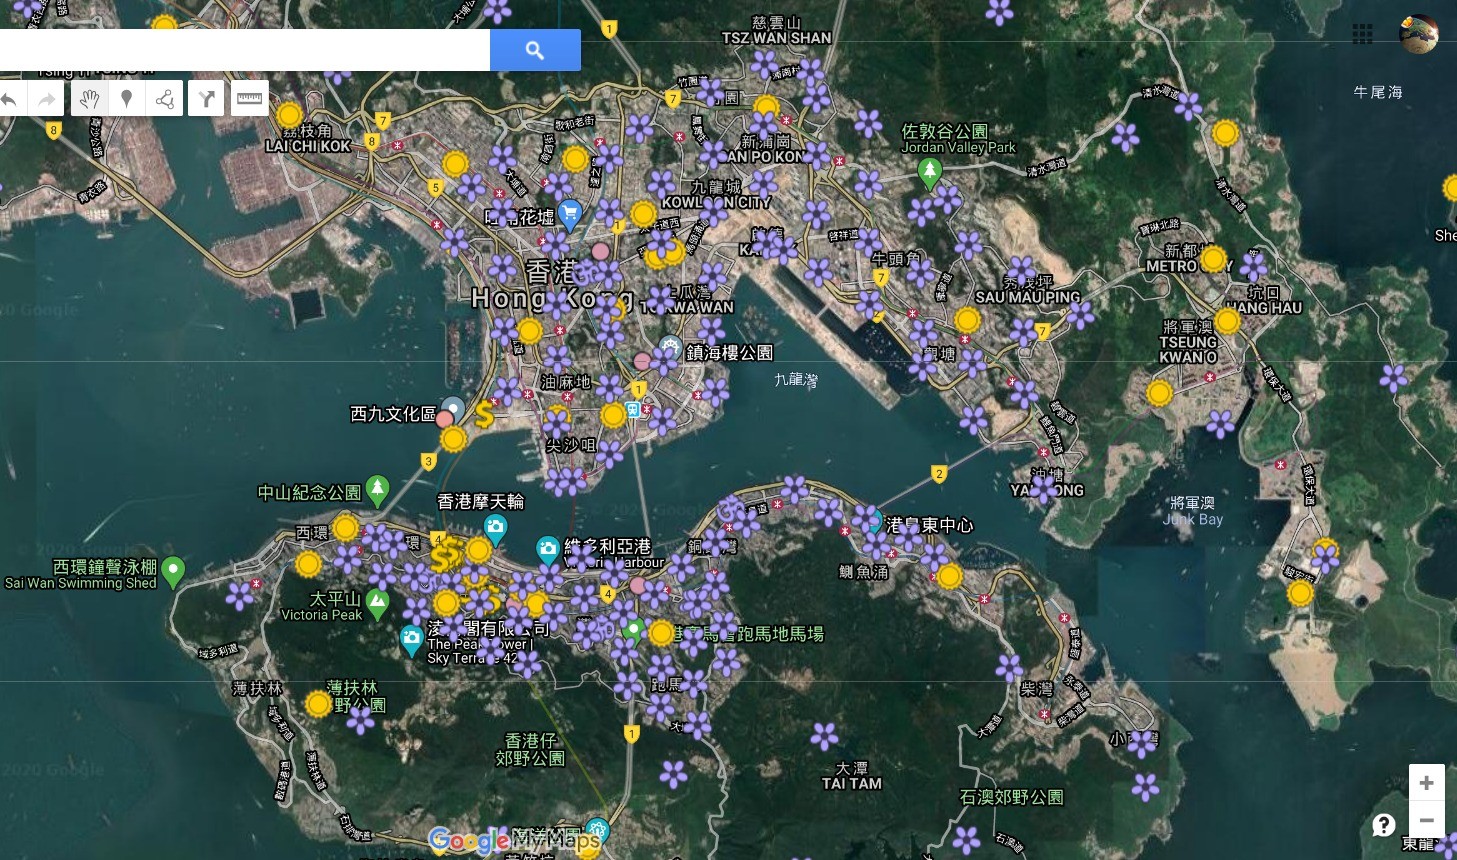Zoom out with the minus button
This screenshot has height=860, width=1457.
(1426, 821)
